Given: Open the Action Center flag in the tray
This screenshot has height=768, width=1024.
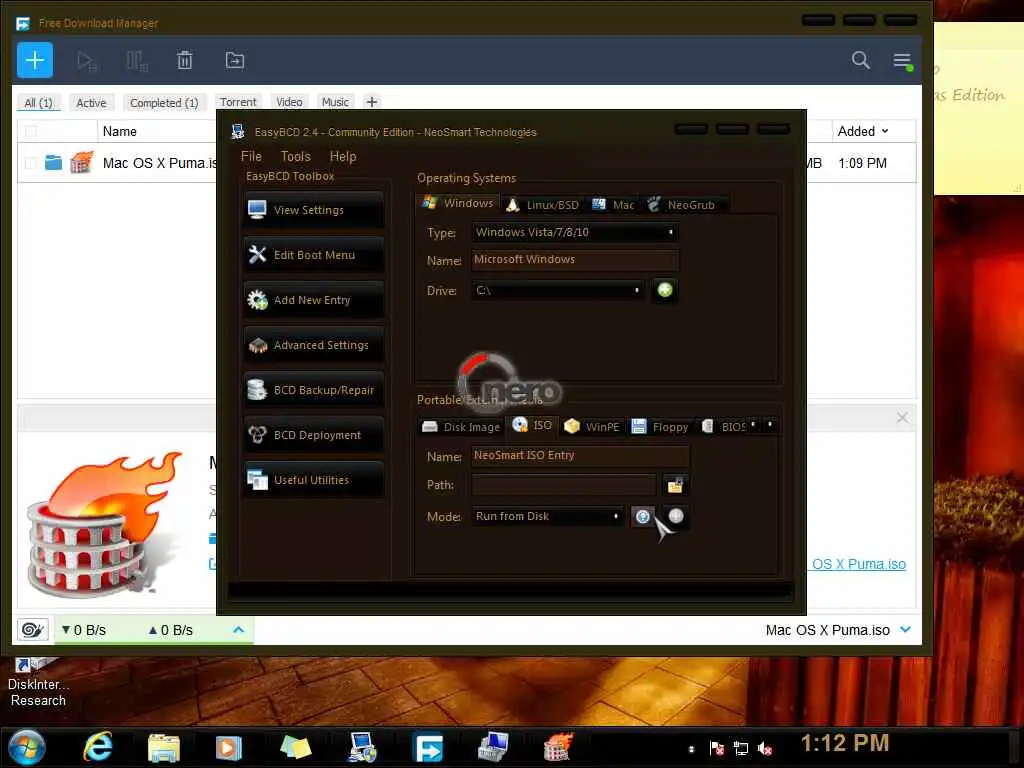Looking at the screenshot, I should coord(716,748).
